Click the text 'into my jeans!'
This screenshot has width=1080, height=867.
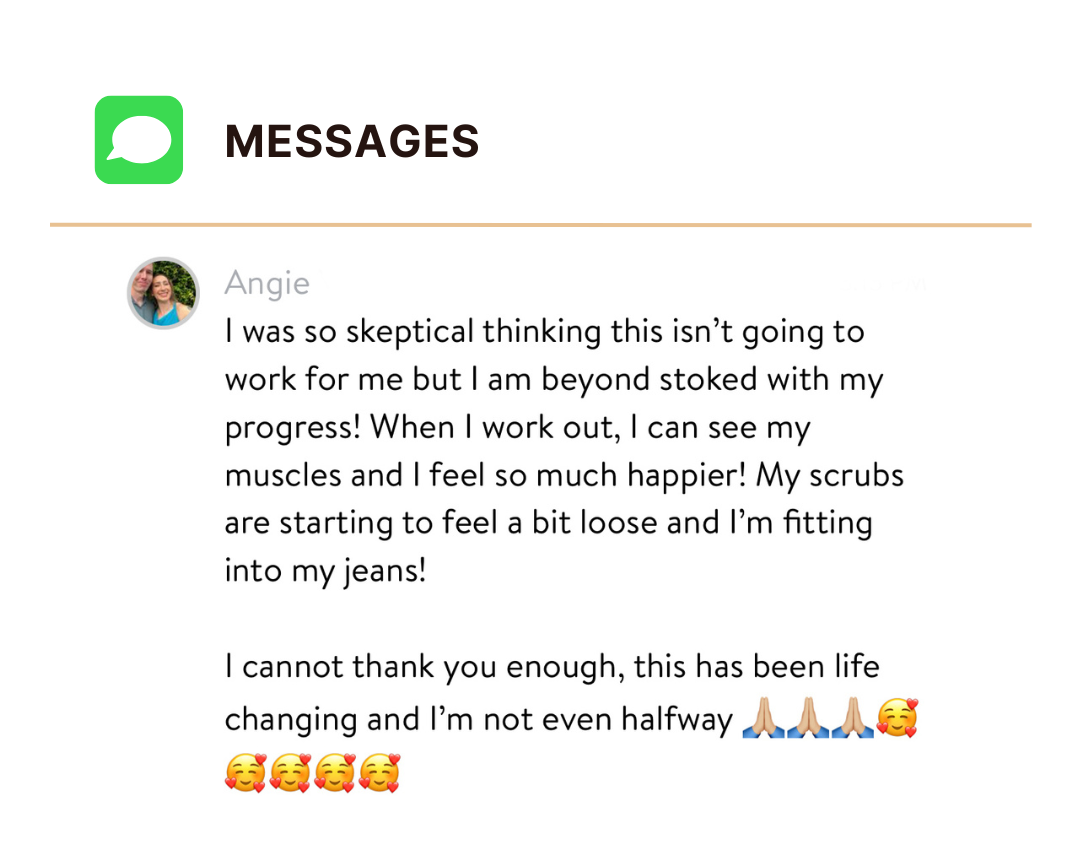(x=325, y=572)
